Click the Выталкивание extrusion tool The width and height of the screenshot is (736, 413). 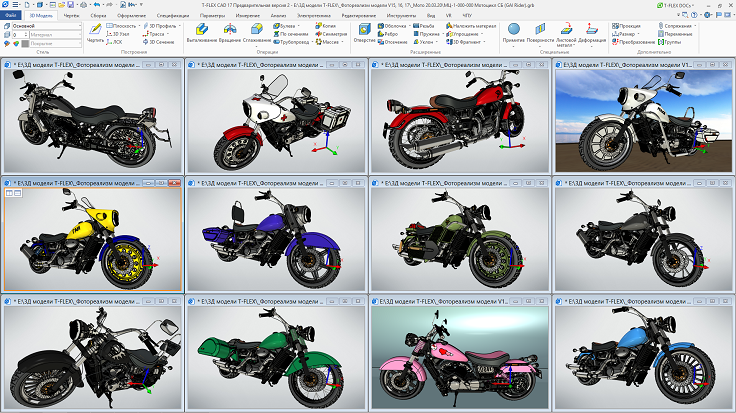click(x=202, y=33)
